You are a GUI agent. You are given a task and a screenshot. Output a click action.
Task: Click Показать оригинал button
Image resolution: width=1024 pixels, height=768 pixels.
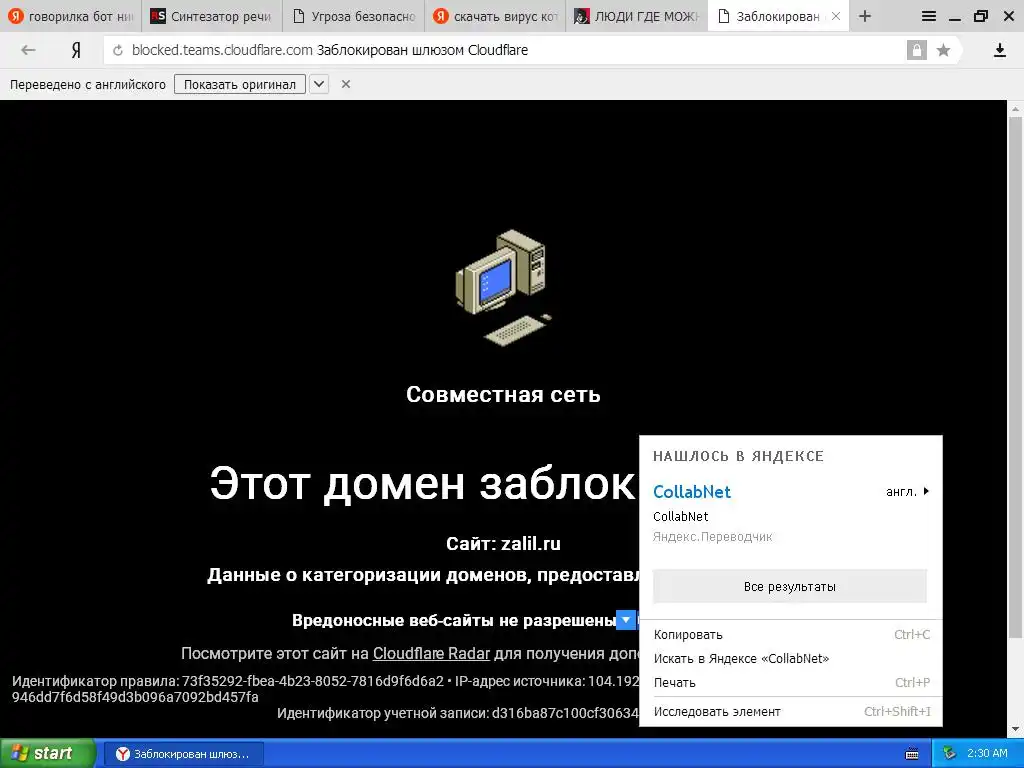click(x=240, y=84)
